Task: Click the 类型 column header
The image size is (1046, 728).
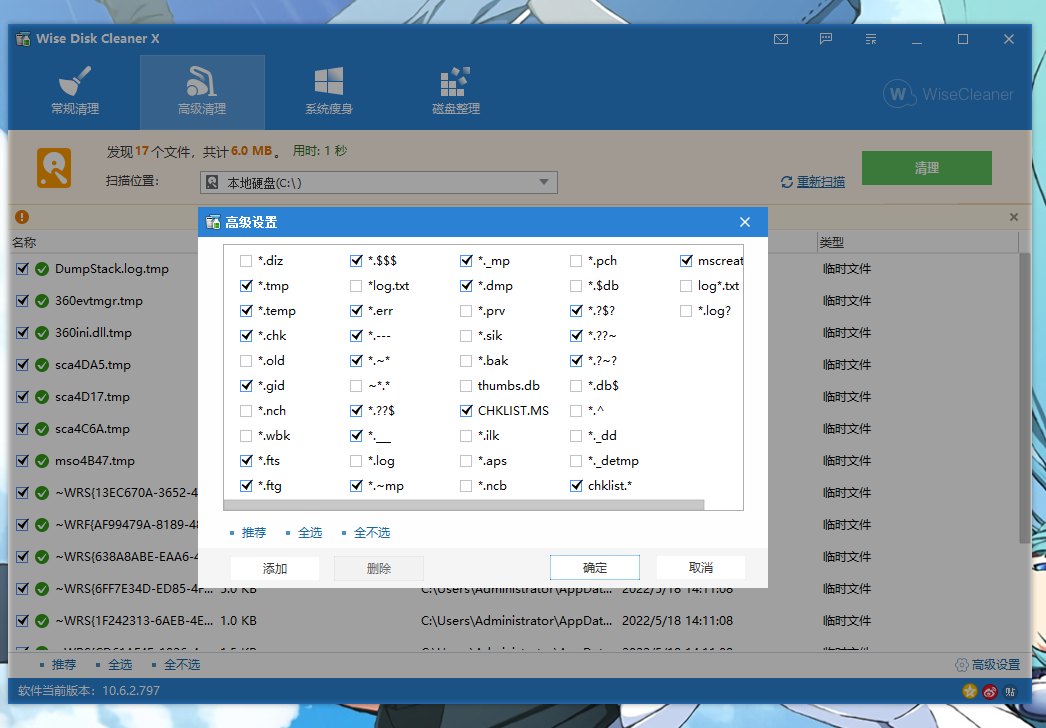Action: pyautogui.click(x=832, y=243)
